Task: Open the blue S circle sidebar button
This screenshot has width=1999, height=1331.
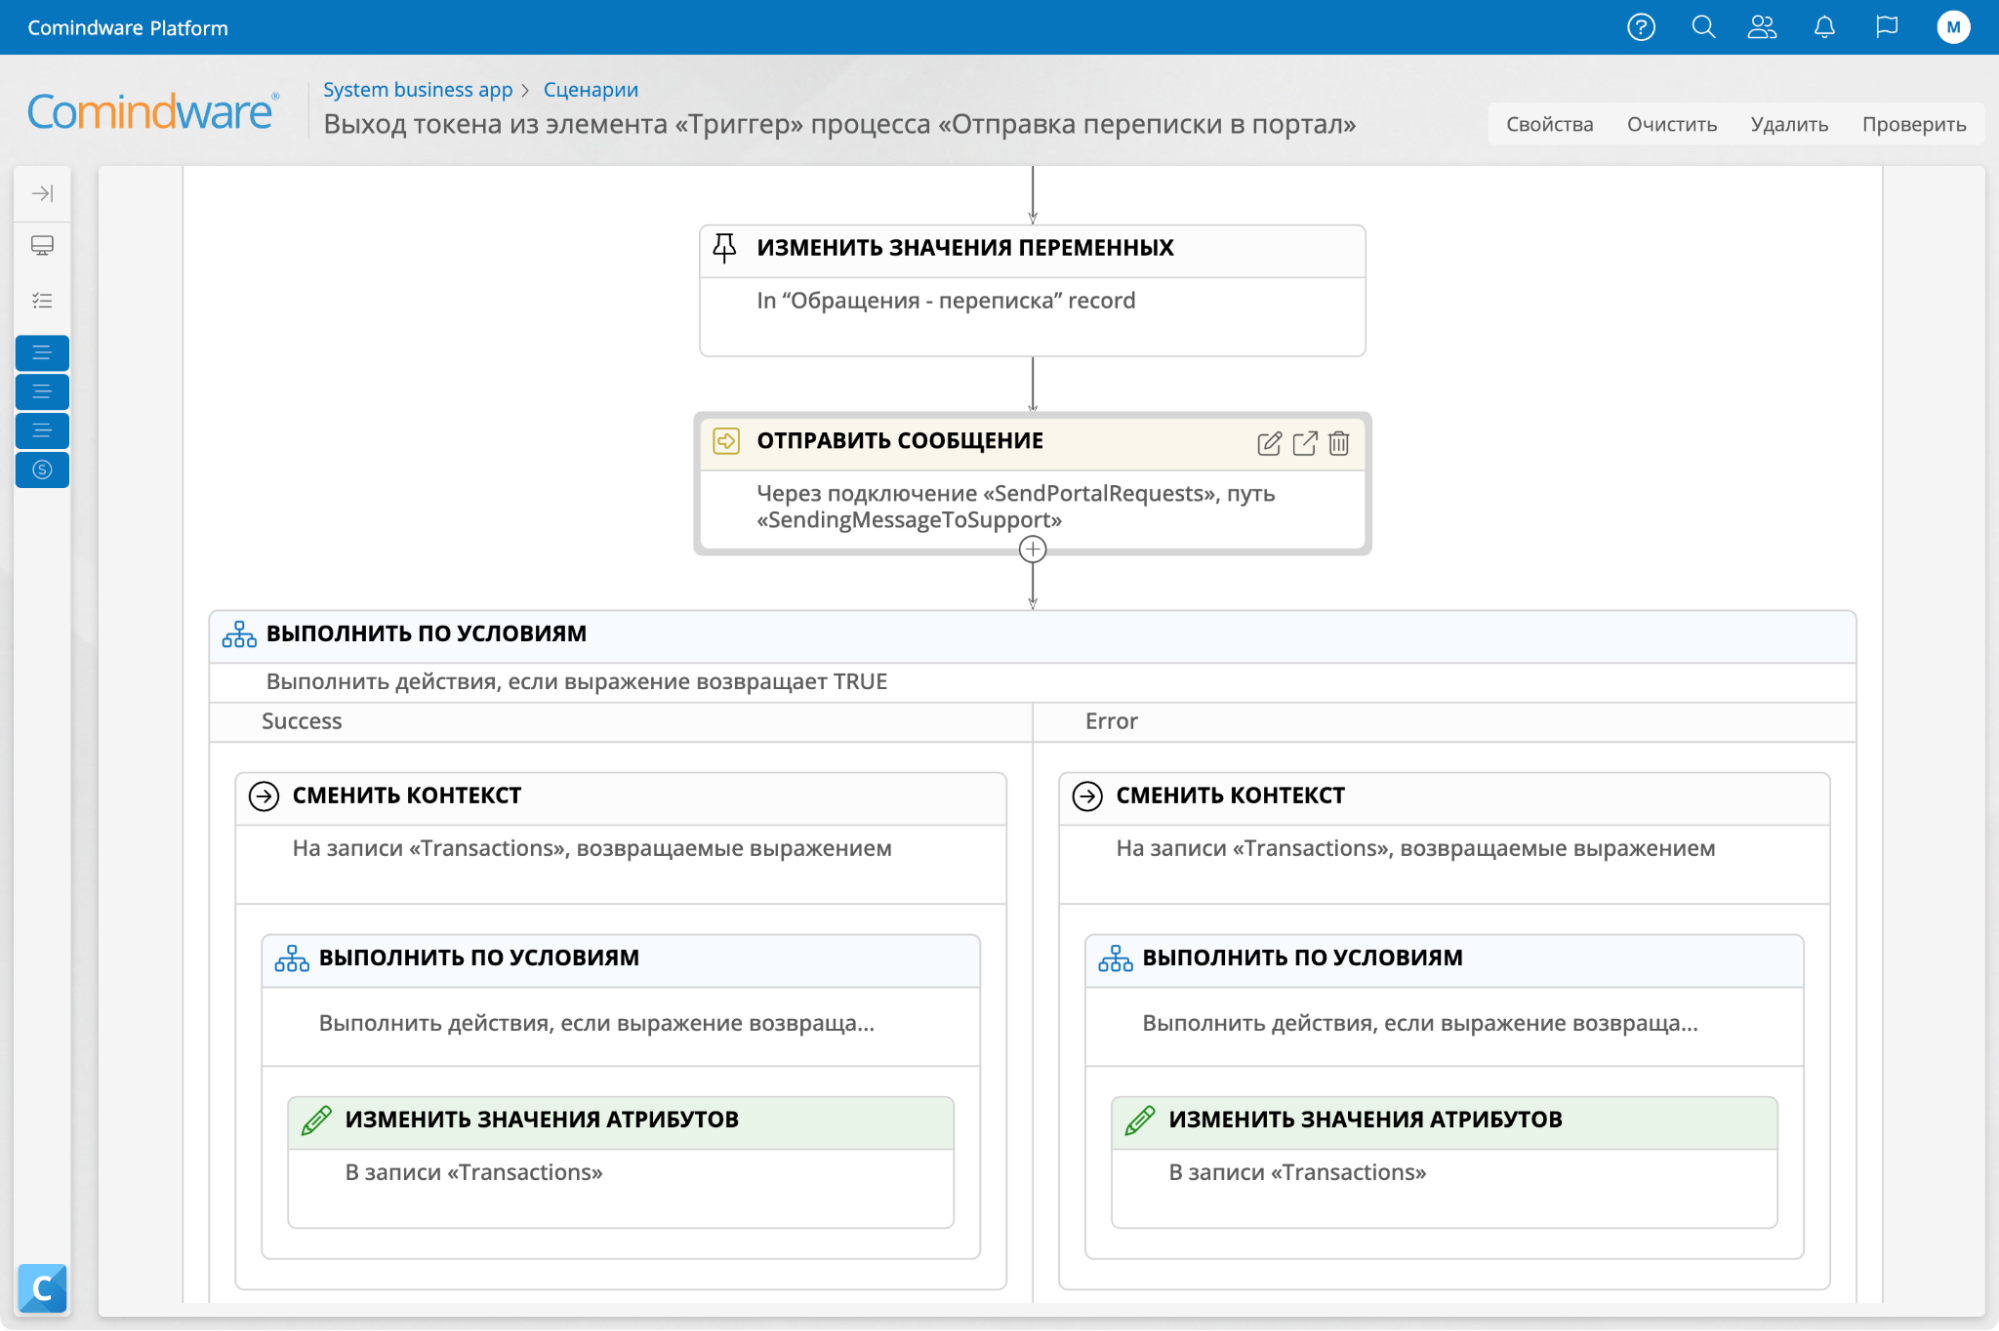Action: (x=42, y=470)
